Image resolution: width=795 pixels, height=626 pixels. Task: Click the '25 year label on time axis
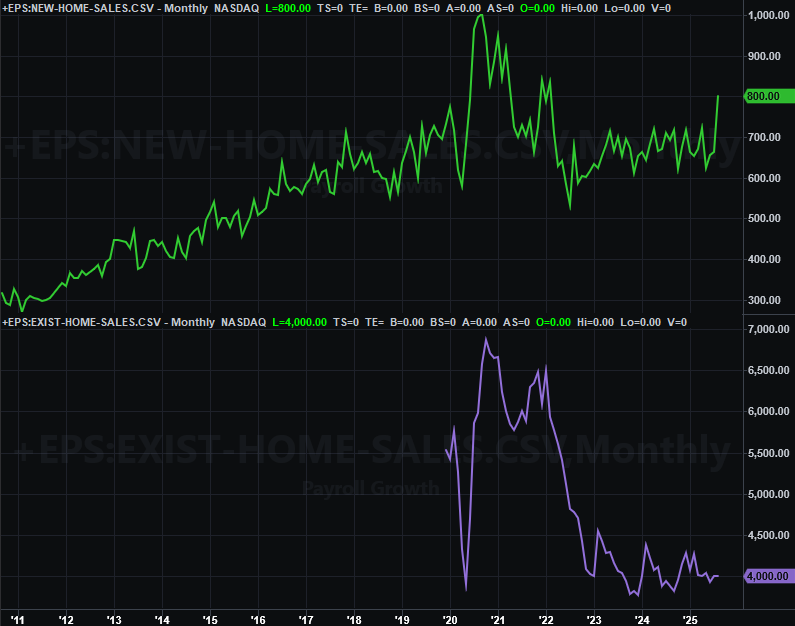coord(689,619)
